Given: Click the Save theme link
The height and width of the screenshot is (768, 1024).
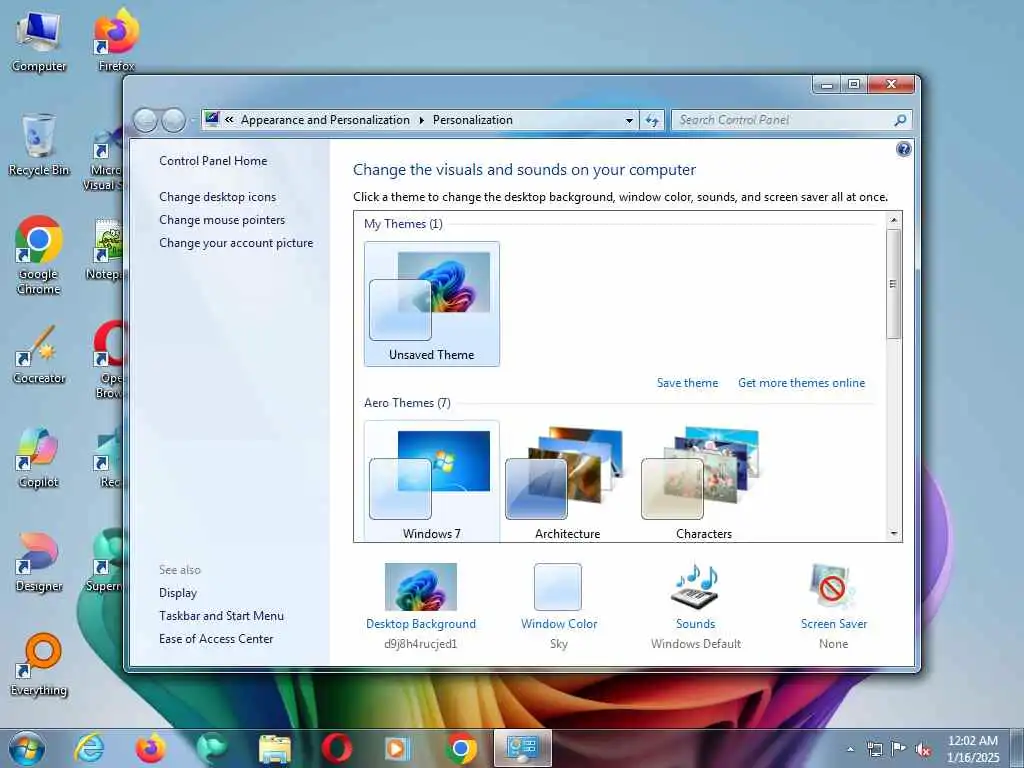Looking at the screenshot, I should [687, 383].
